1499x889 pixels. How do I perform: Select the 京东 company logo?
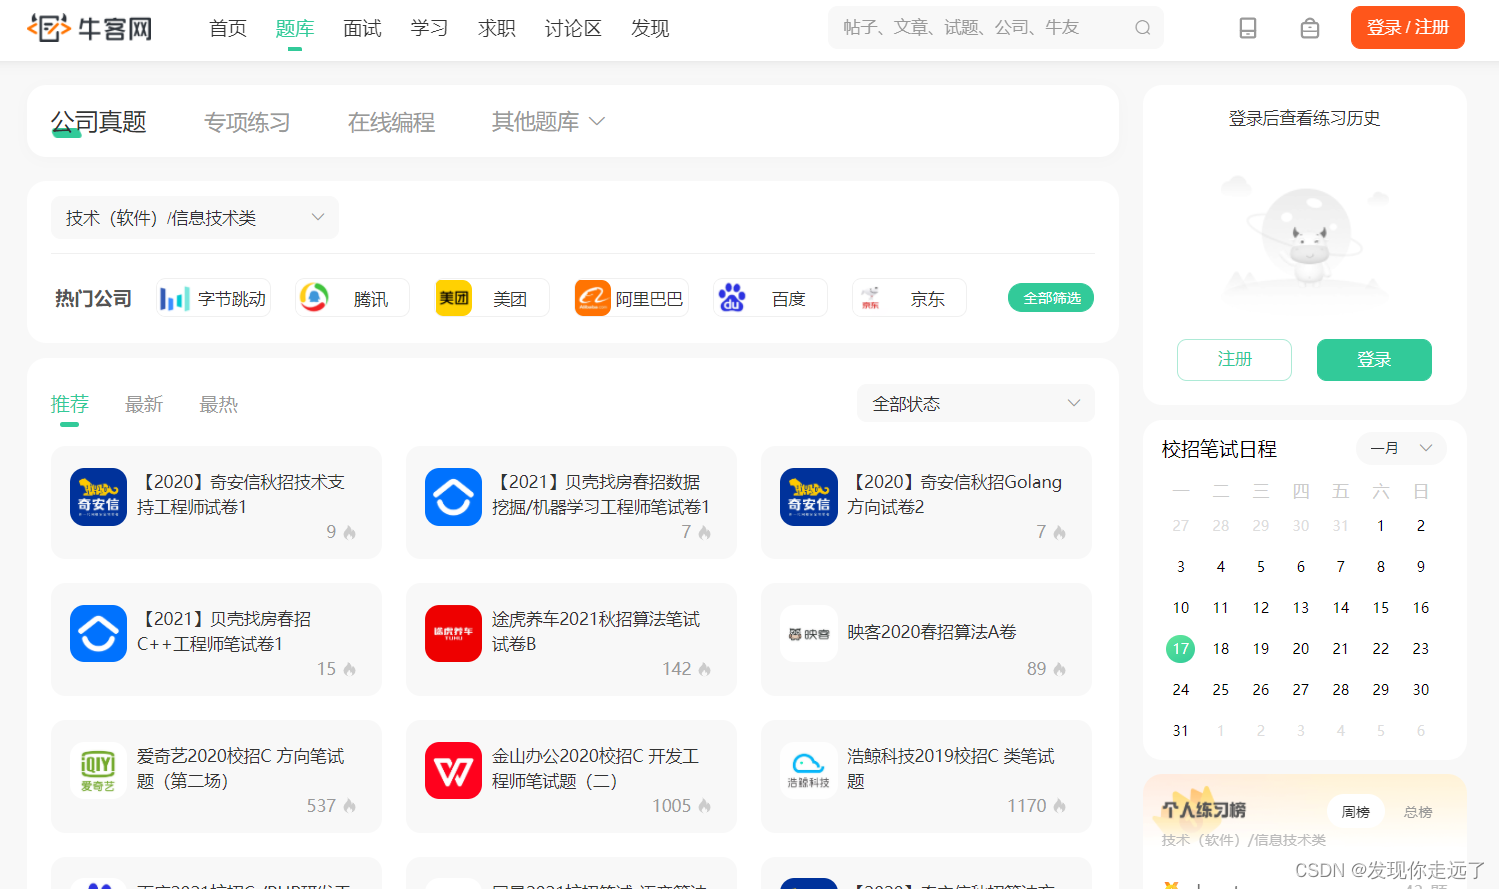(871, 298)
